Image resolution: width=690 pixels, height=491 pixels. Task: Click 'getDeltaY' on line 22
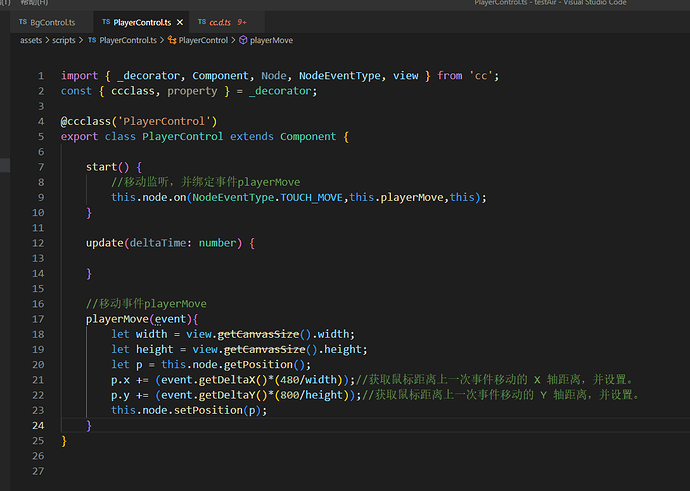[227, 395]
